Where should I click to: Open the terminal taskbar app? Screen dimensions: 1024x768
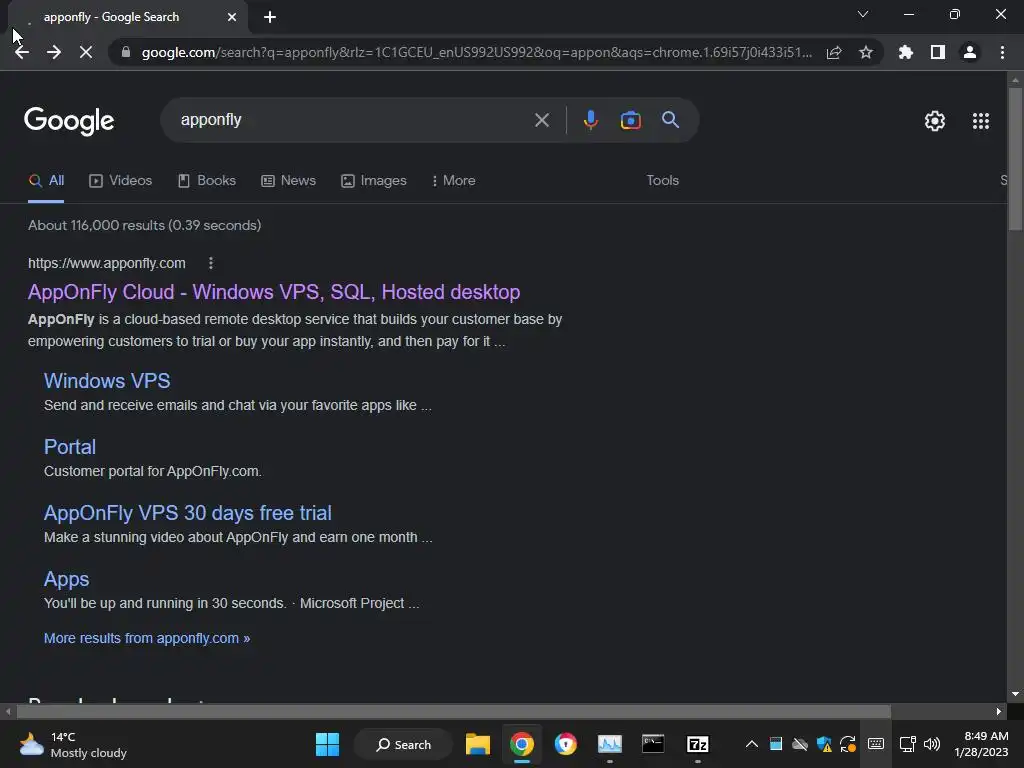click(x=653, y=744)
